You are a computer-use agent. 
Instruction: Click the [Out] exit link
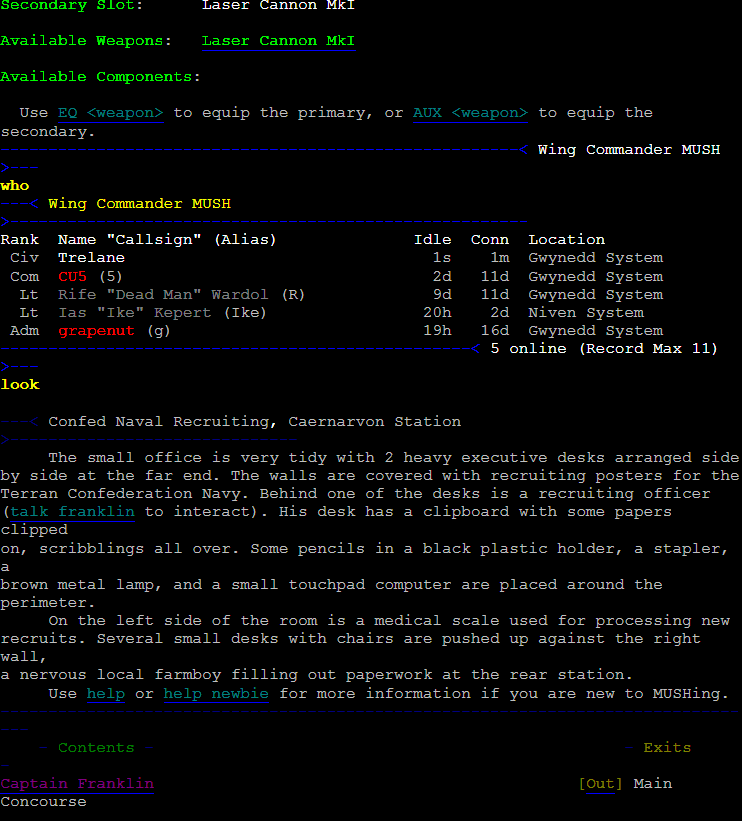click(600, 783)
